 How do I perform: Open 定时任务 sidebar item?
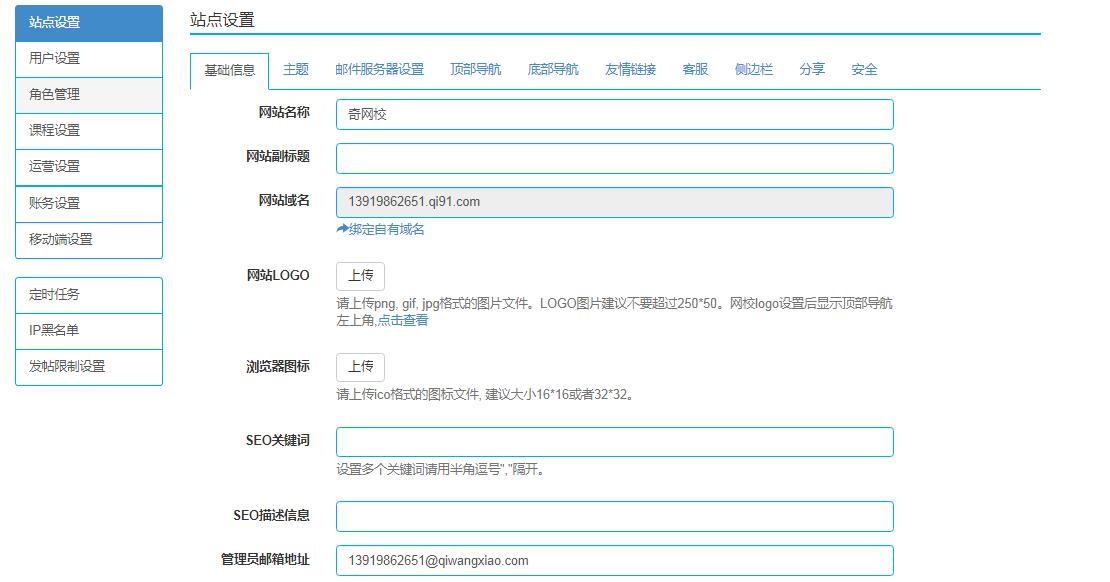[x=88, y=295]
